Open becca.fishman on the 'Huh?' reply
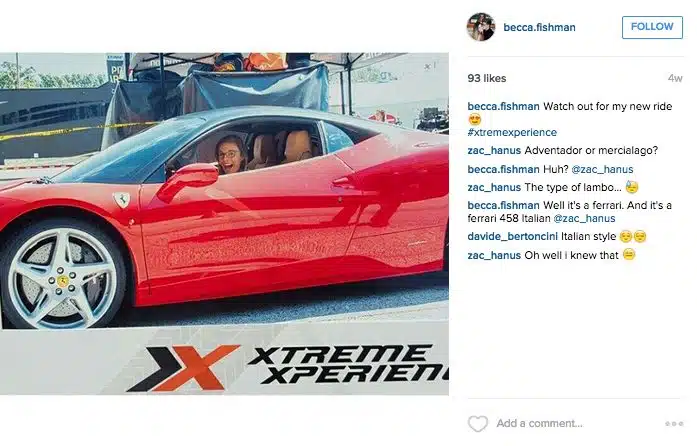697x446 pixels. [x=503, y=169]
